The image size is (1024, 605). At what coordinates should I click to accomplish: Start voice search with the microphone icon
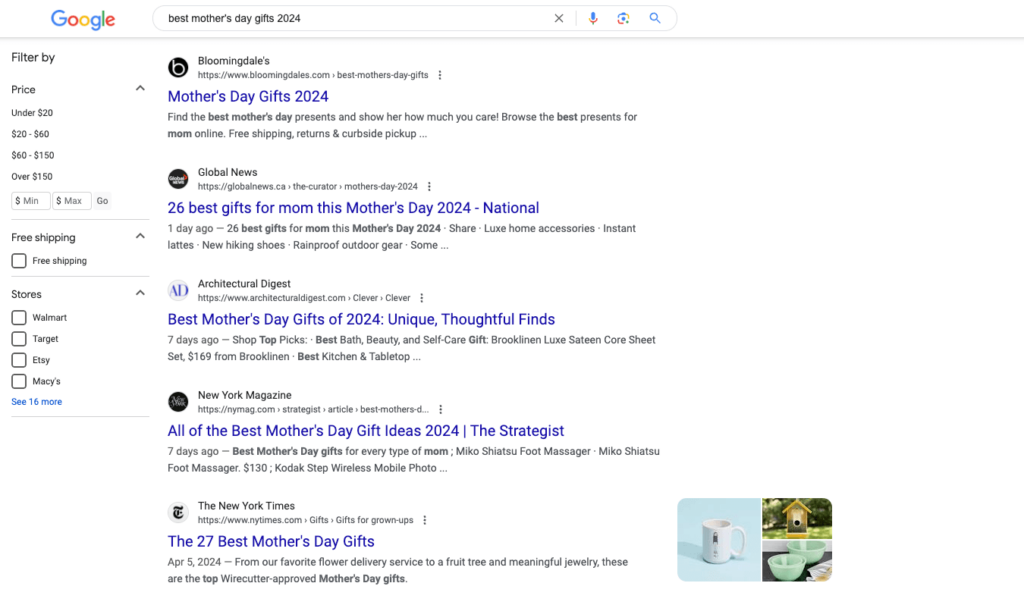click(592, 18)
